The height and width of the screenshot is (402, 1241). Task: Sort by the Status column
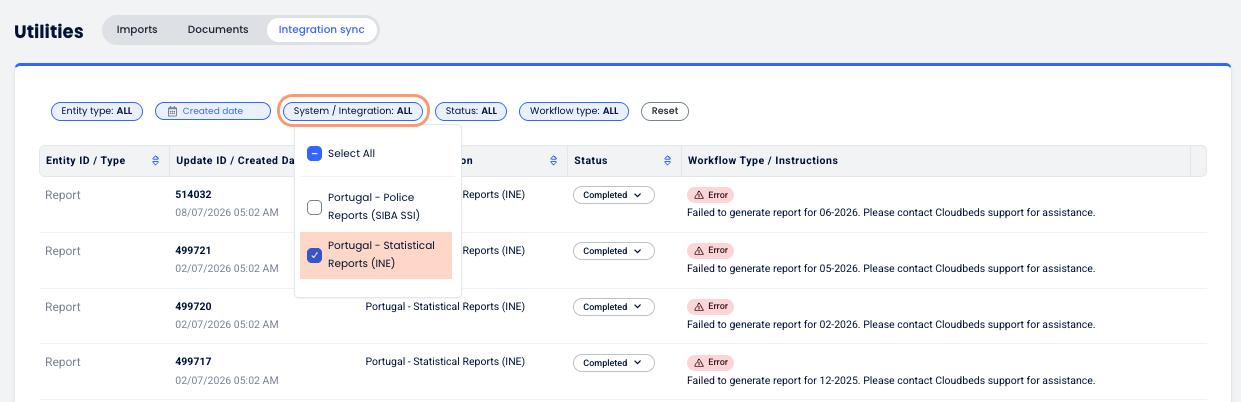[668, 161]
